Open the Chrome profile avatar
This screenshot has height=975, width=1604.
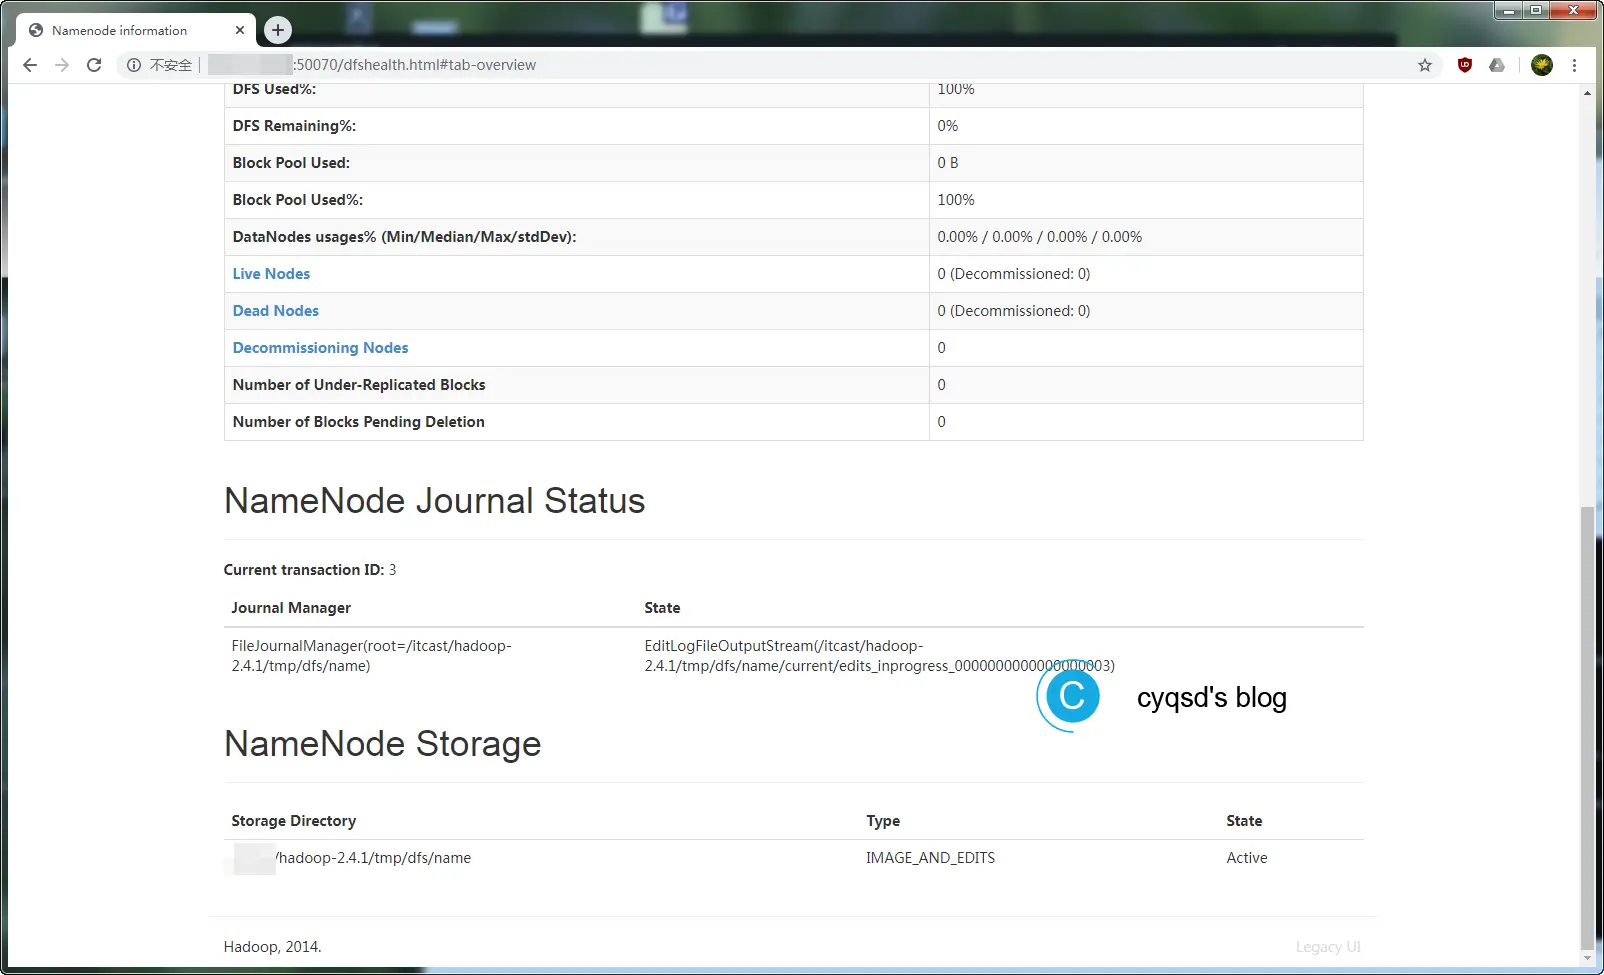tap(1542, 65)
